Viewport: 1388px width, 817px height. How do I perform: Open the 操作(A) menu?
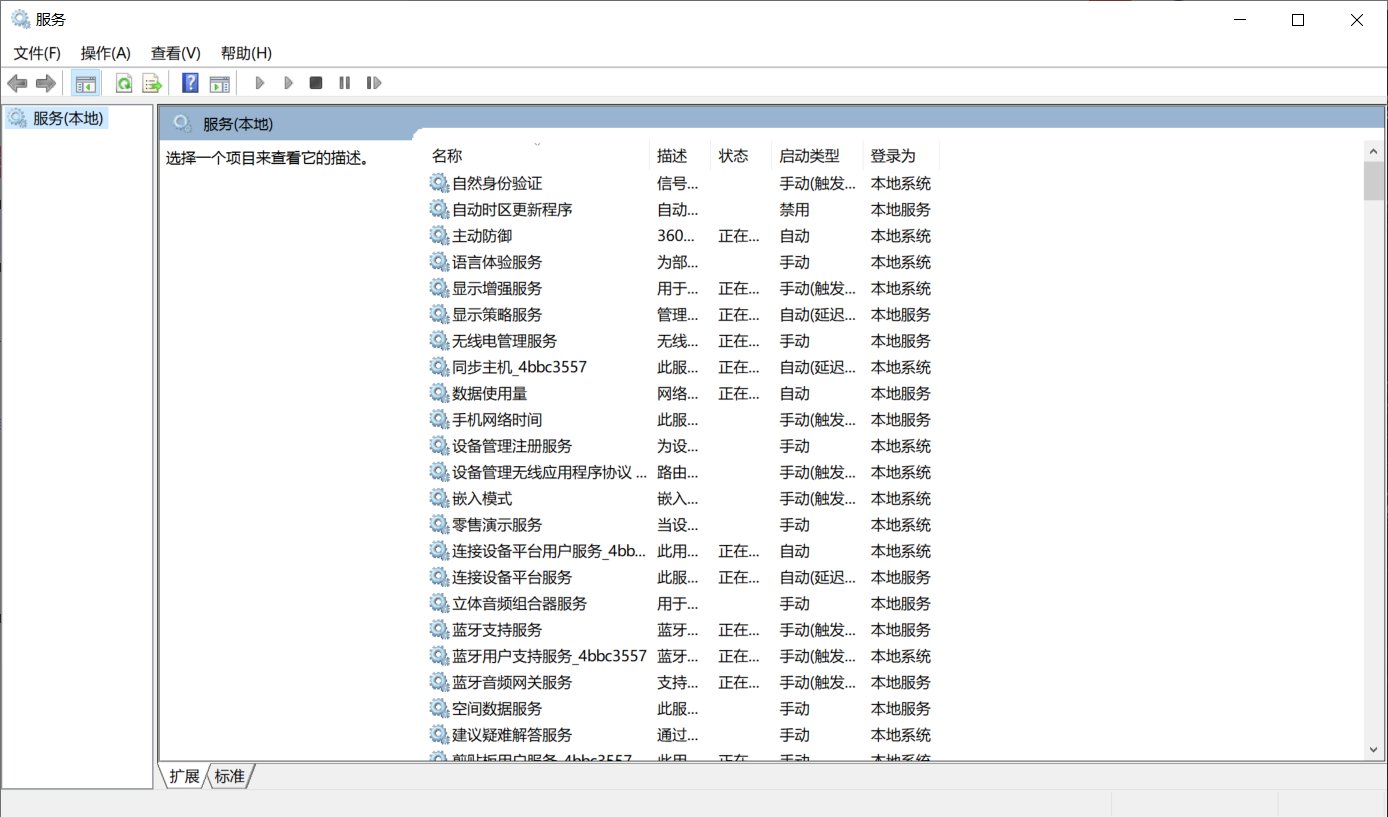pos(106,53)
